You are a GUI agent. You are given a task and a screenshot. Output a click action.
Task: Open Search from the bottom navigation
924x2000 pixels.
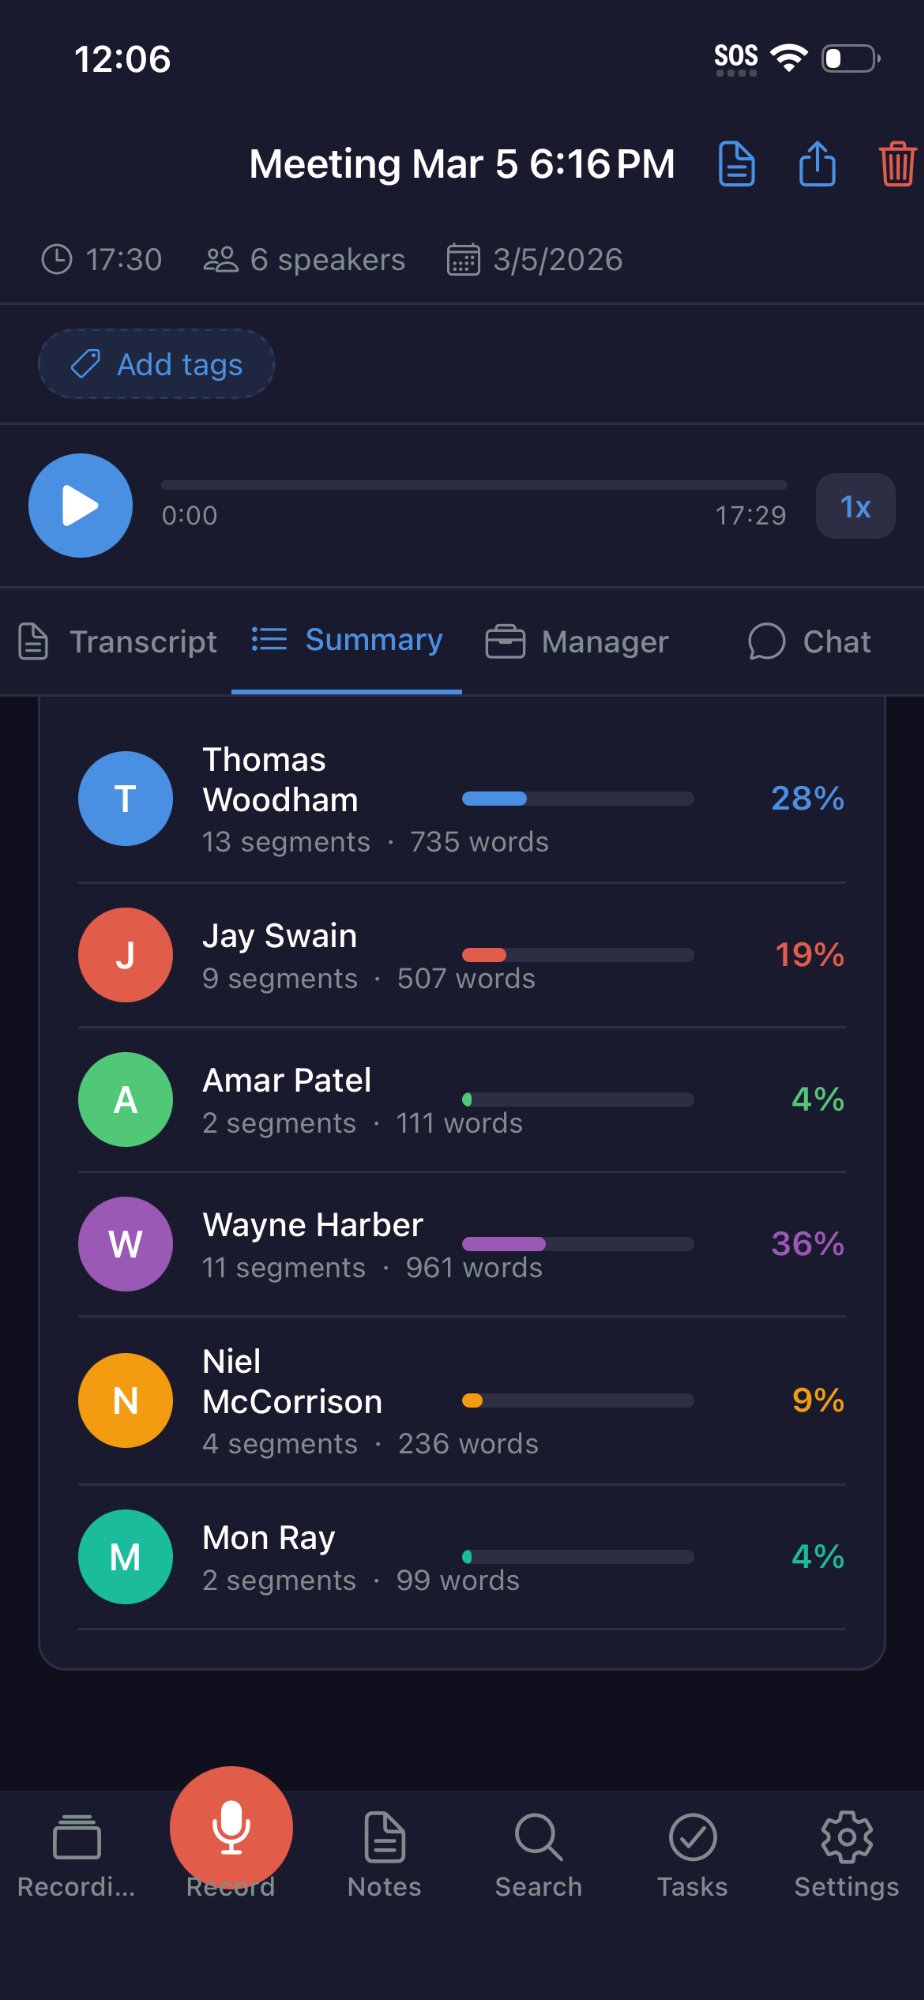coord(538,1855)
